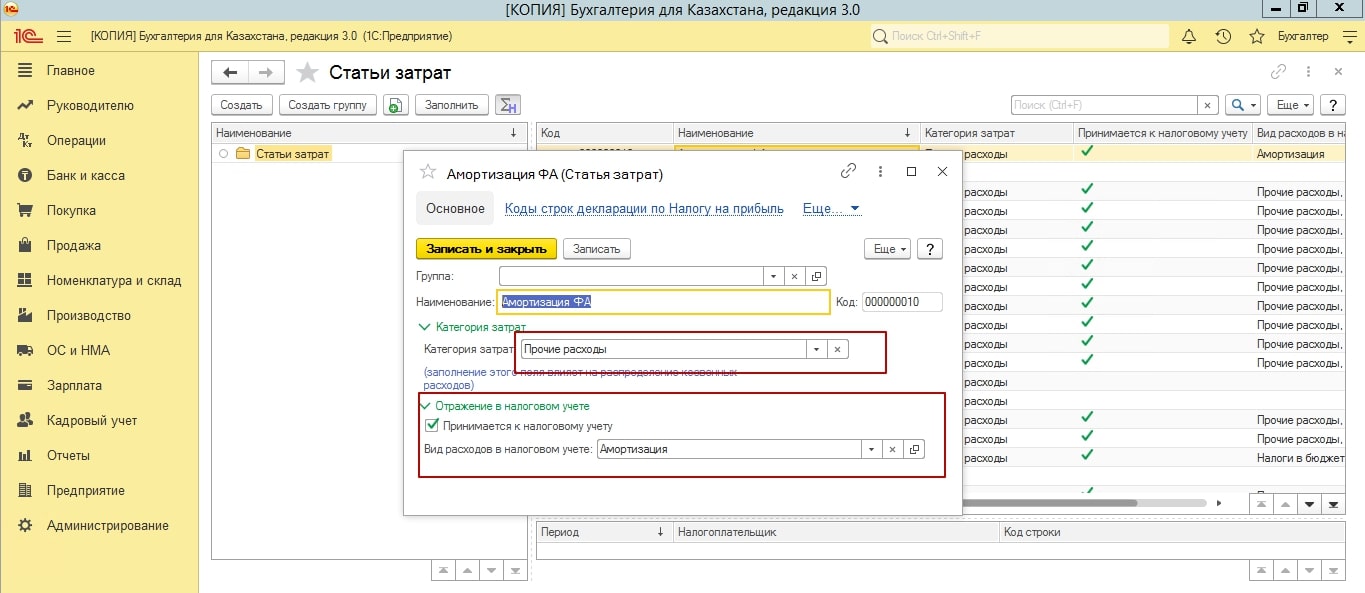
Task: Switch to Коды строк декларации tab
Action: click(x=645, y=209)
